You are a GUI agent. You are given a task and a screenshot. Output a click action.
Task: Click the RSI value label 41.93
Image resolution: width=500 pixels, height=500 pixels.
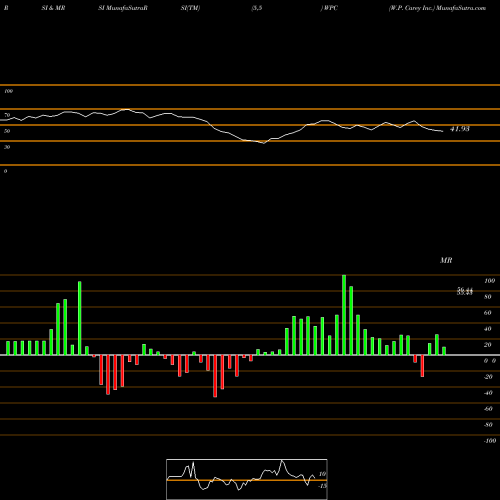[460, 129]
